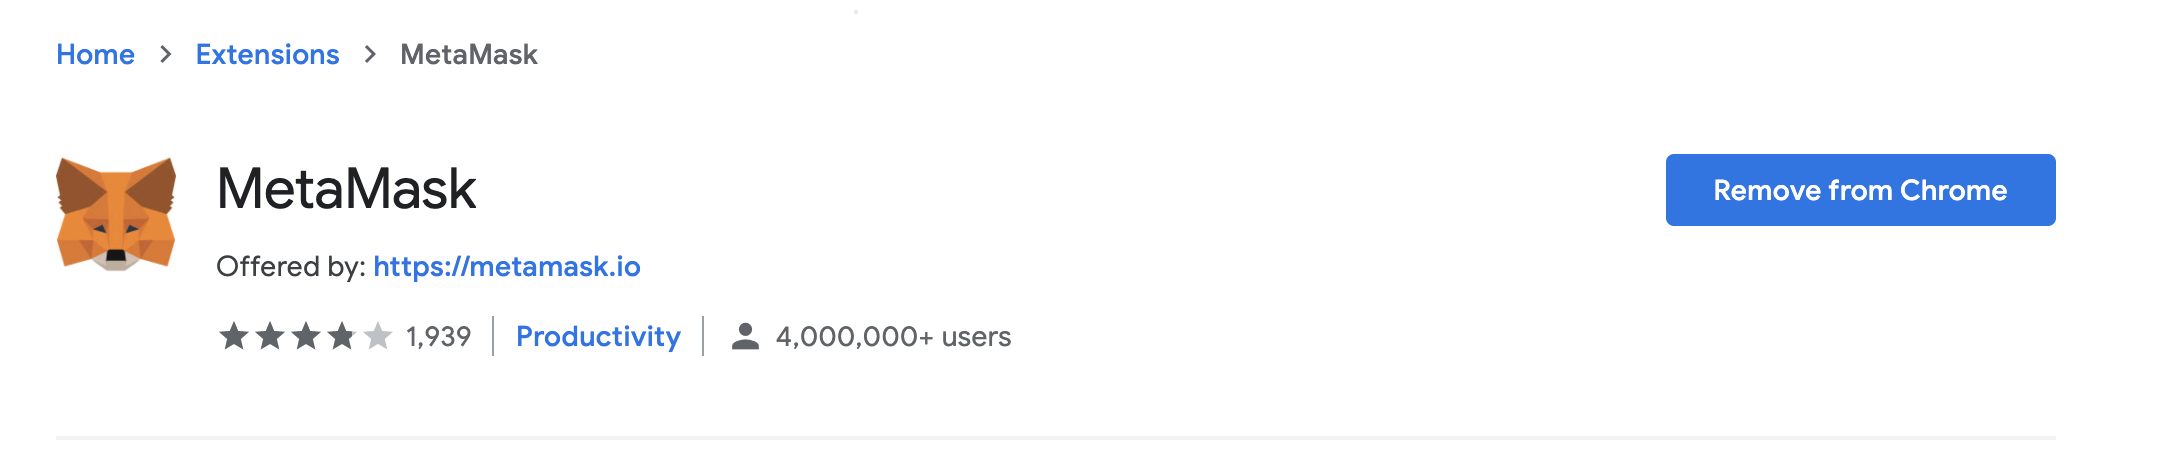The width and height of the screenshot is (2184, 472).
Task: Click the fifth greyed-out rating star
Action: point(378,336)
